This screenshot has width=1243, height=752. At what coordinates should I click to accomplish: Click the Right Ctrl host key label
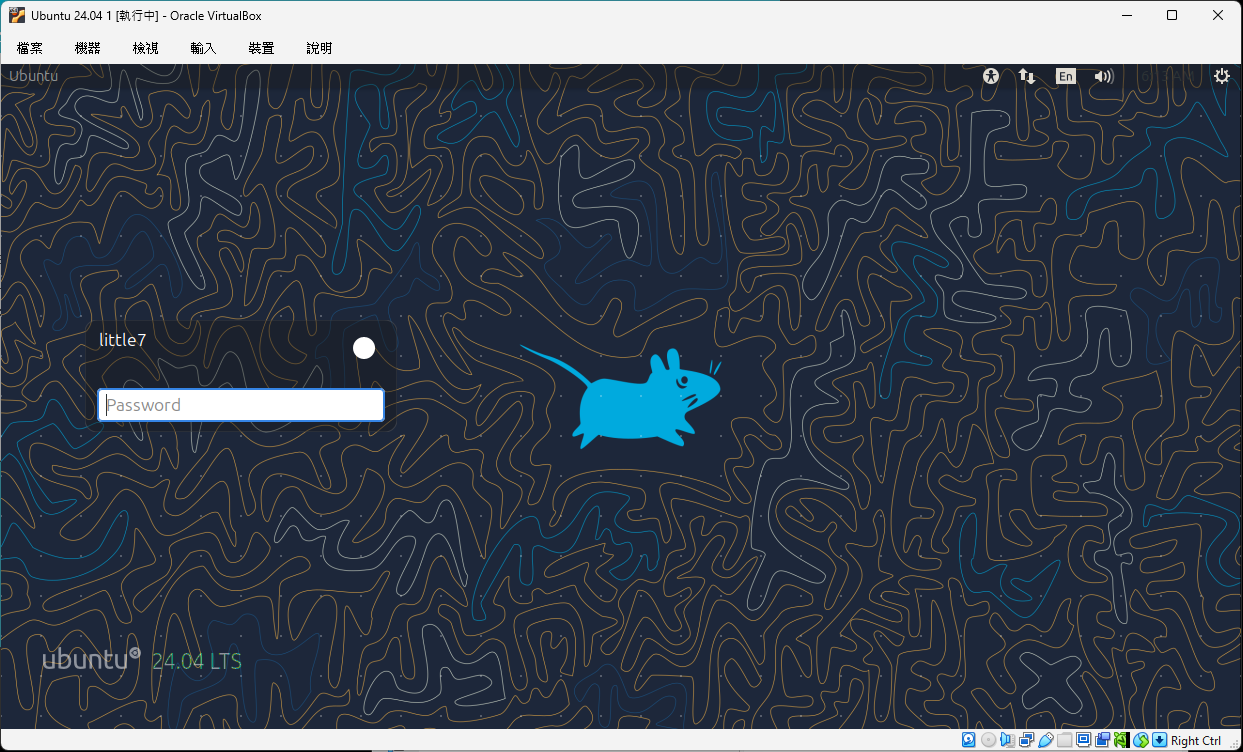1196,741
